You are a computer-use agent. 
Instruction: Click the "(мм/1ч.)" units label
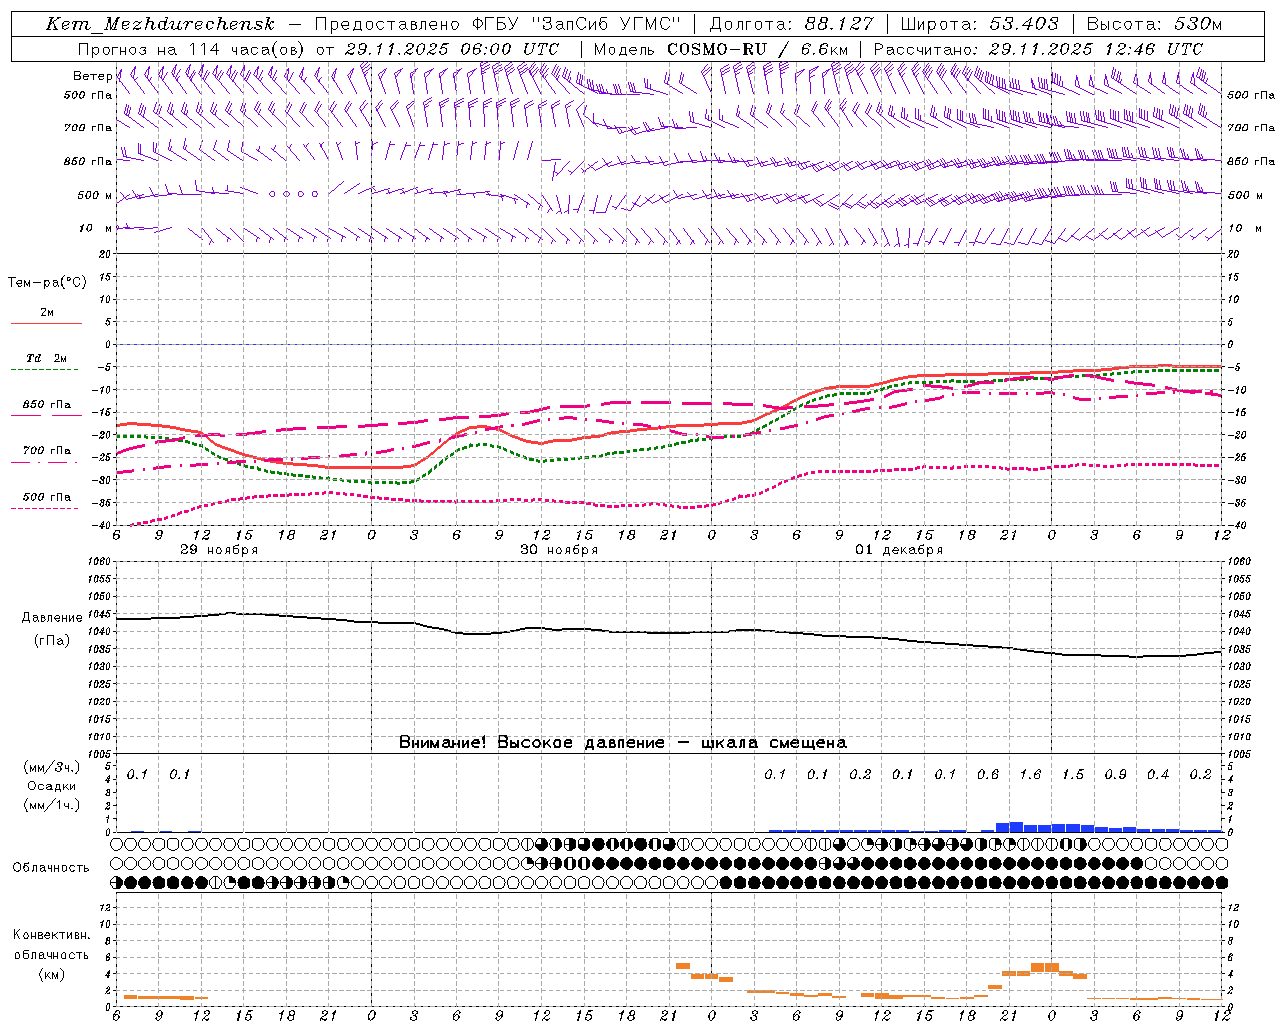(52, 805)
